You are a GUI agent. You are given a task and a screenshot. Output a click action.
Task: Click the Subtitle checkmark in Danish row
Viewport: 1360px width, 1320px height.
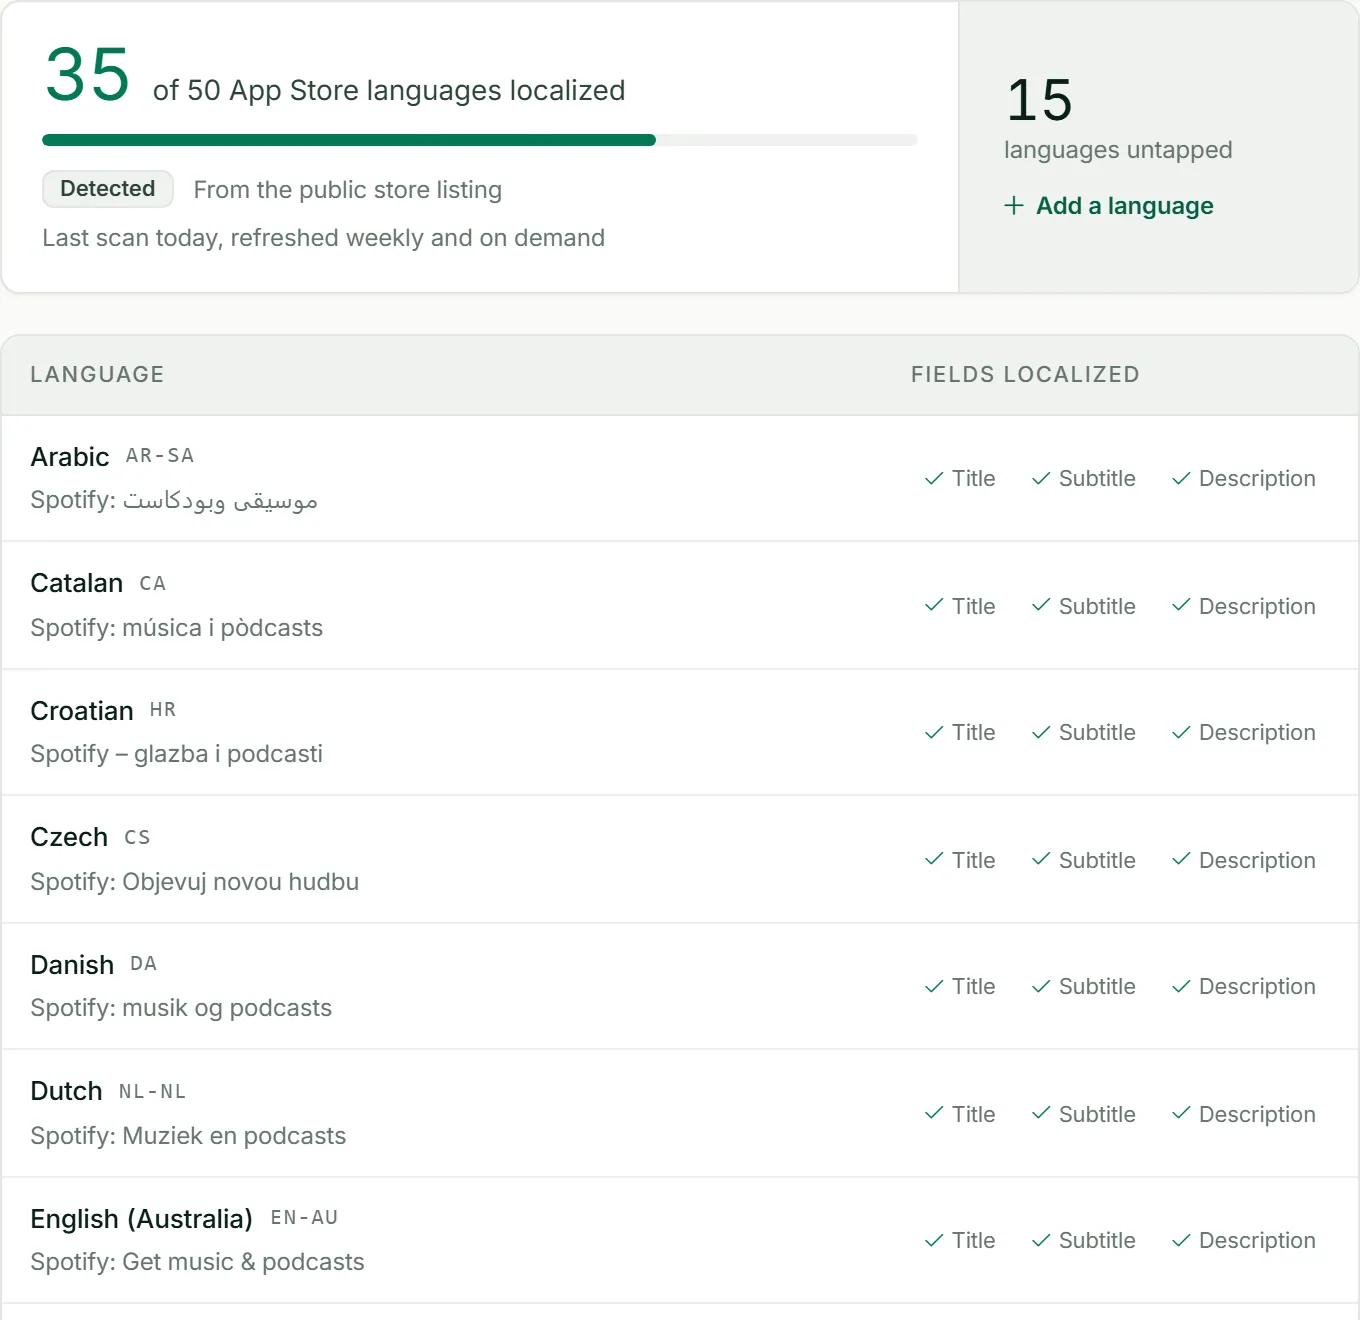1041,987
